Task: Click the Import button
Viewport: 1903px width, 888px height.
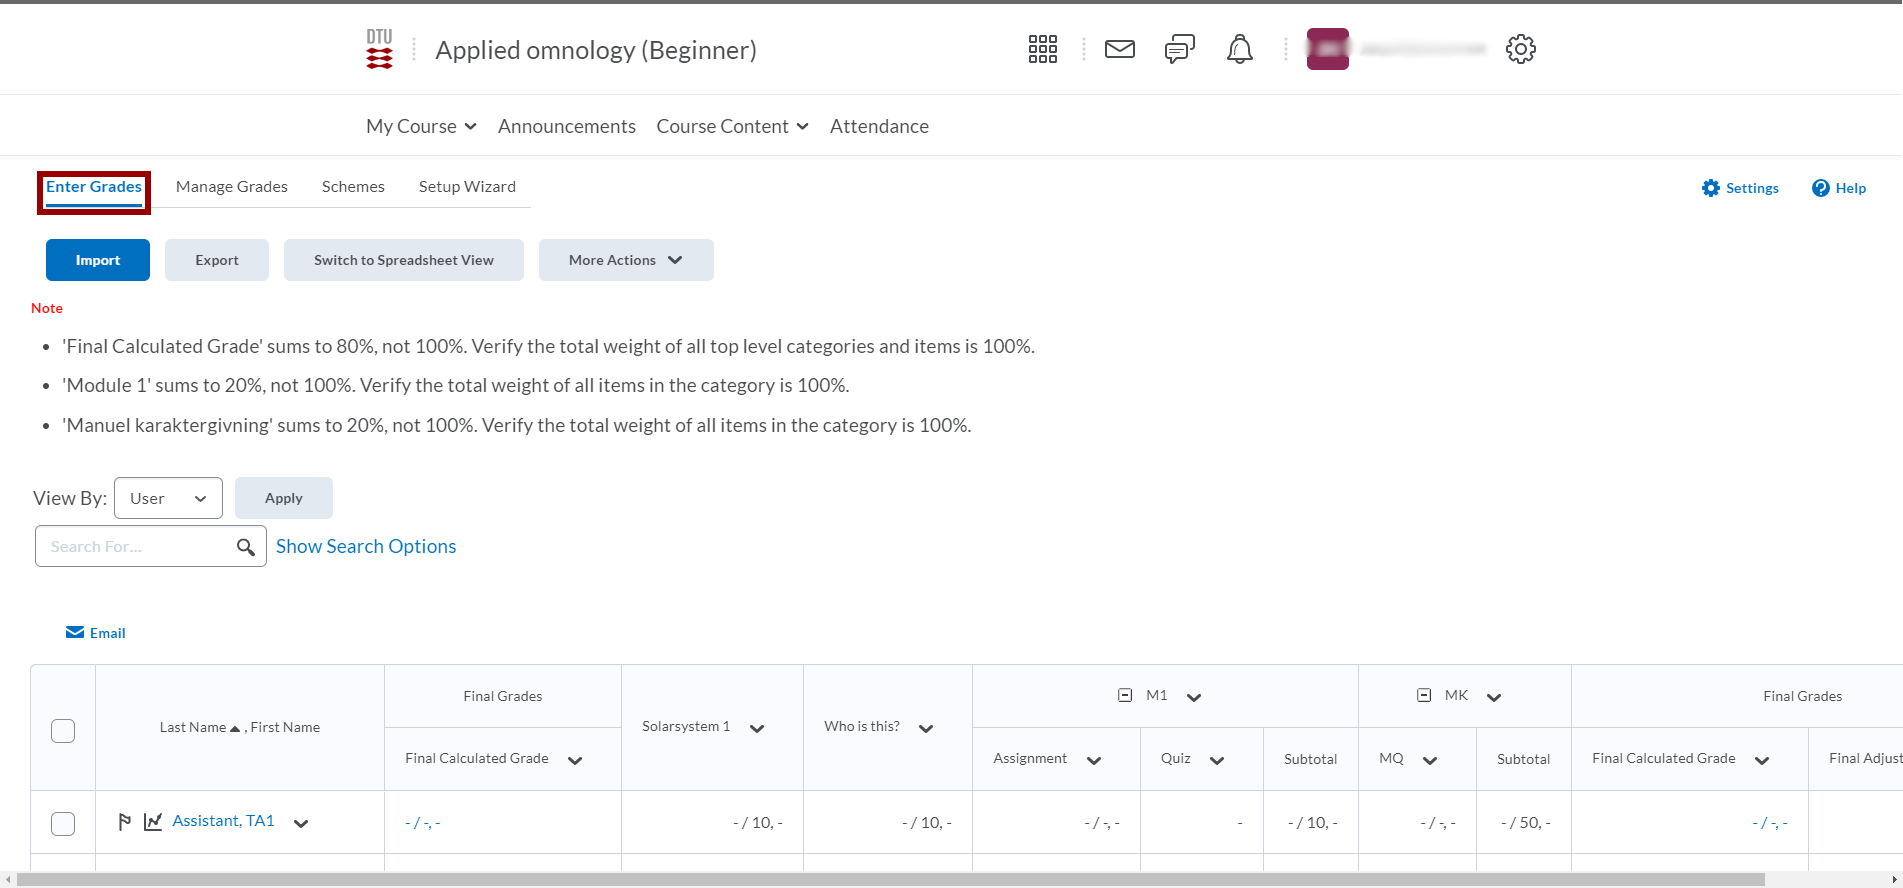Action: coord(98,260)
